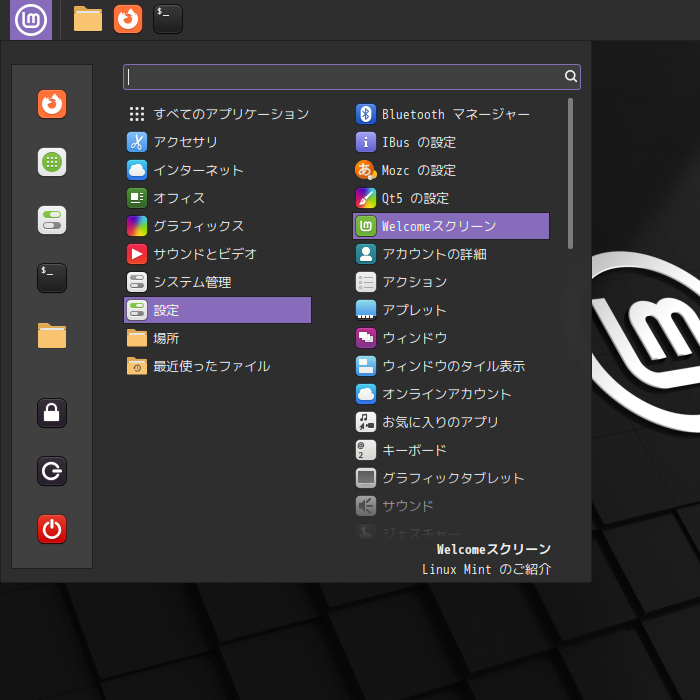Click the application list scrollbar
This screenshot has height=700, width=700.
570,173
